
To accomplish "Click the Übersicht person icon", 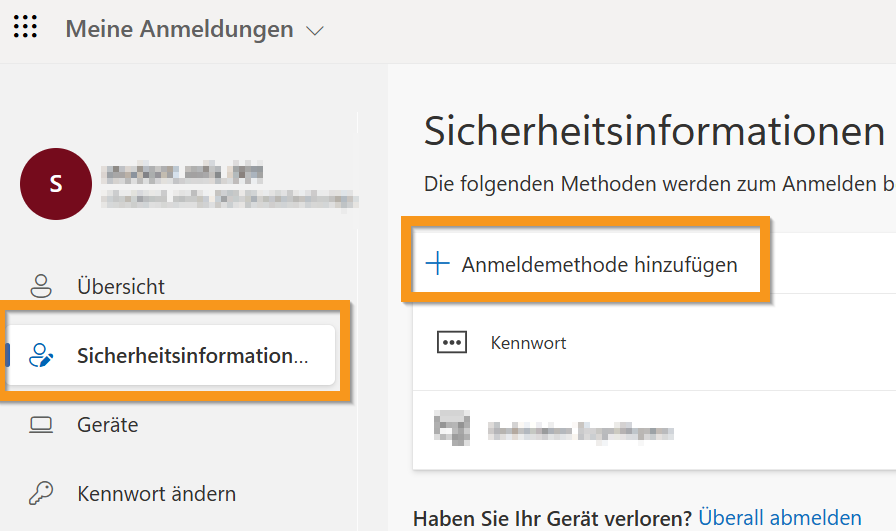I will (x=41, y=286).
